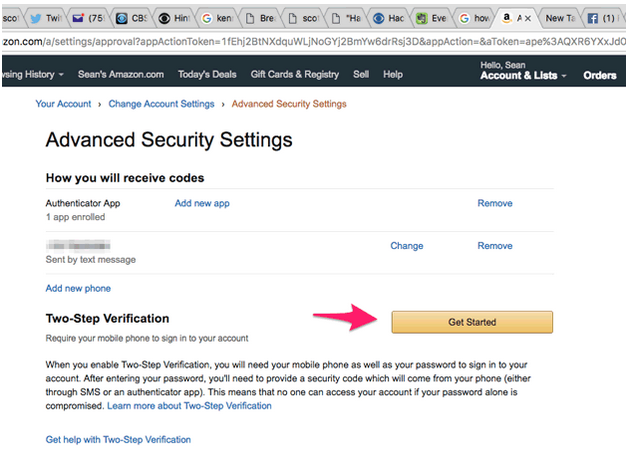The image size is (640, 469).
Task: Go to Change Account Settings breadcrumb
Action: click(x=161, y=104)
